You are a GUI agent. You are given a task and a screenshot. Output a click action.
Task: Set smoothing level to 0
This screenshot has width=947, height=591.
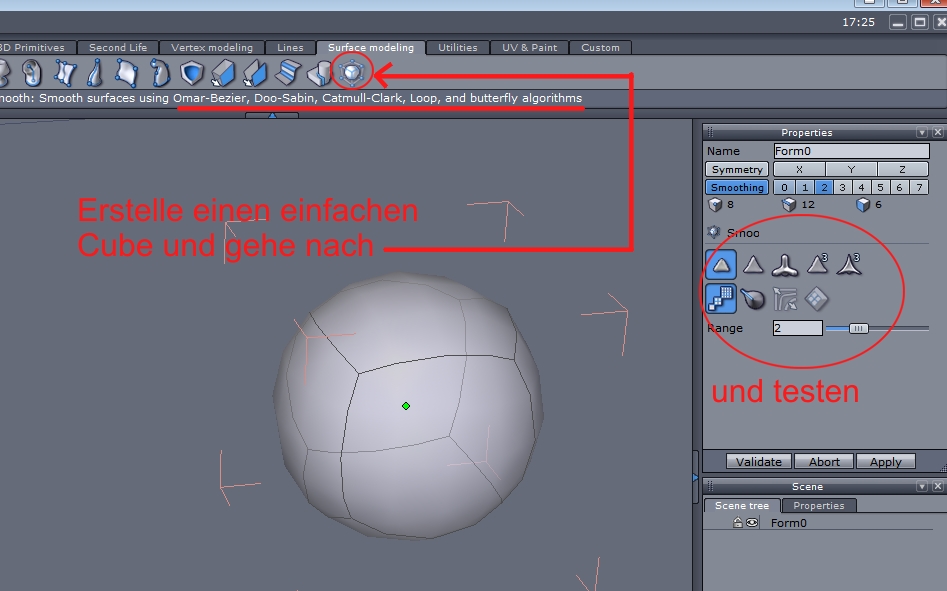(x=784, y=188)
